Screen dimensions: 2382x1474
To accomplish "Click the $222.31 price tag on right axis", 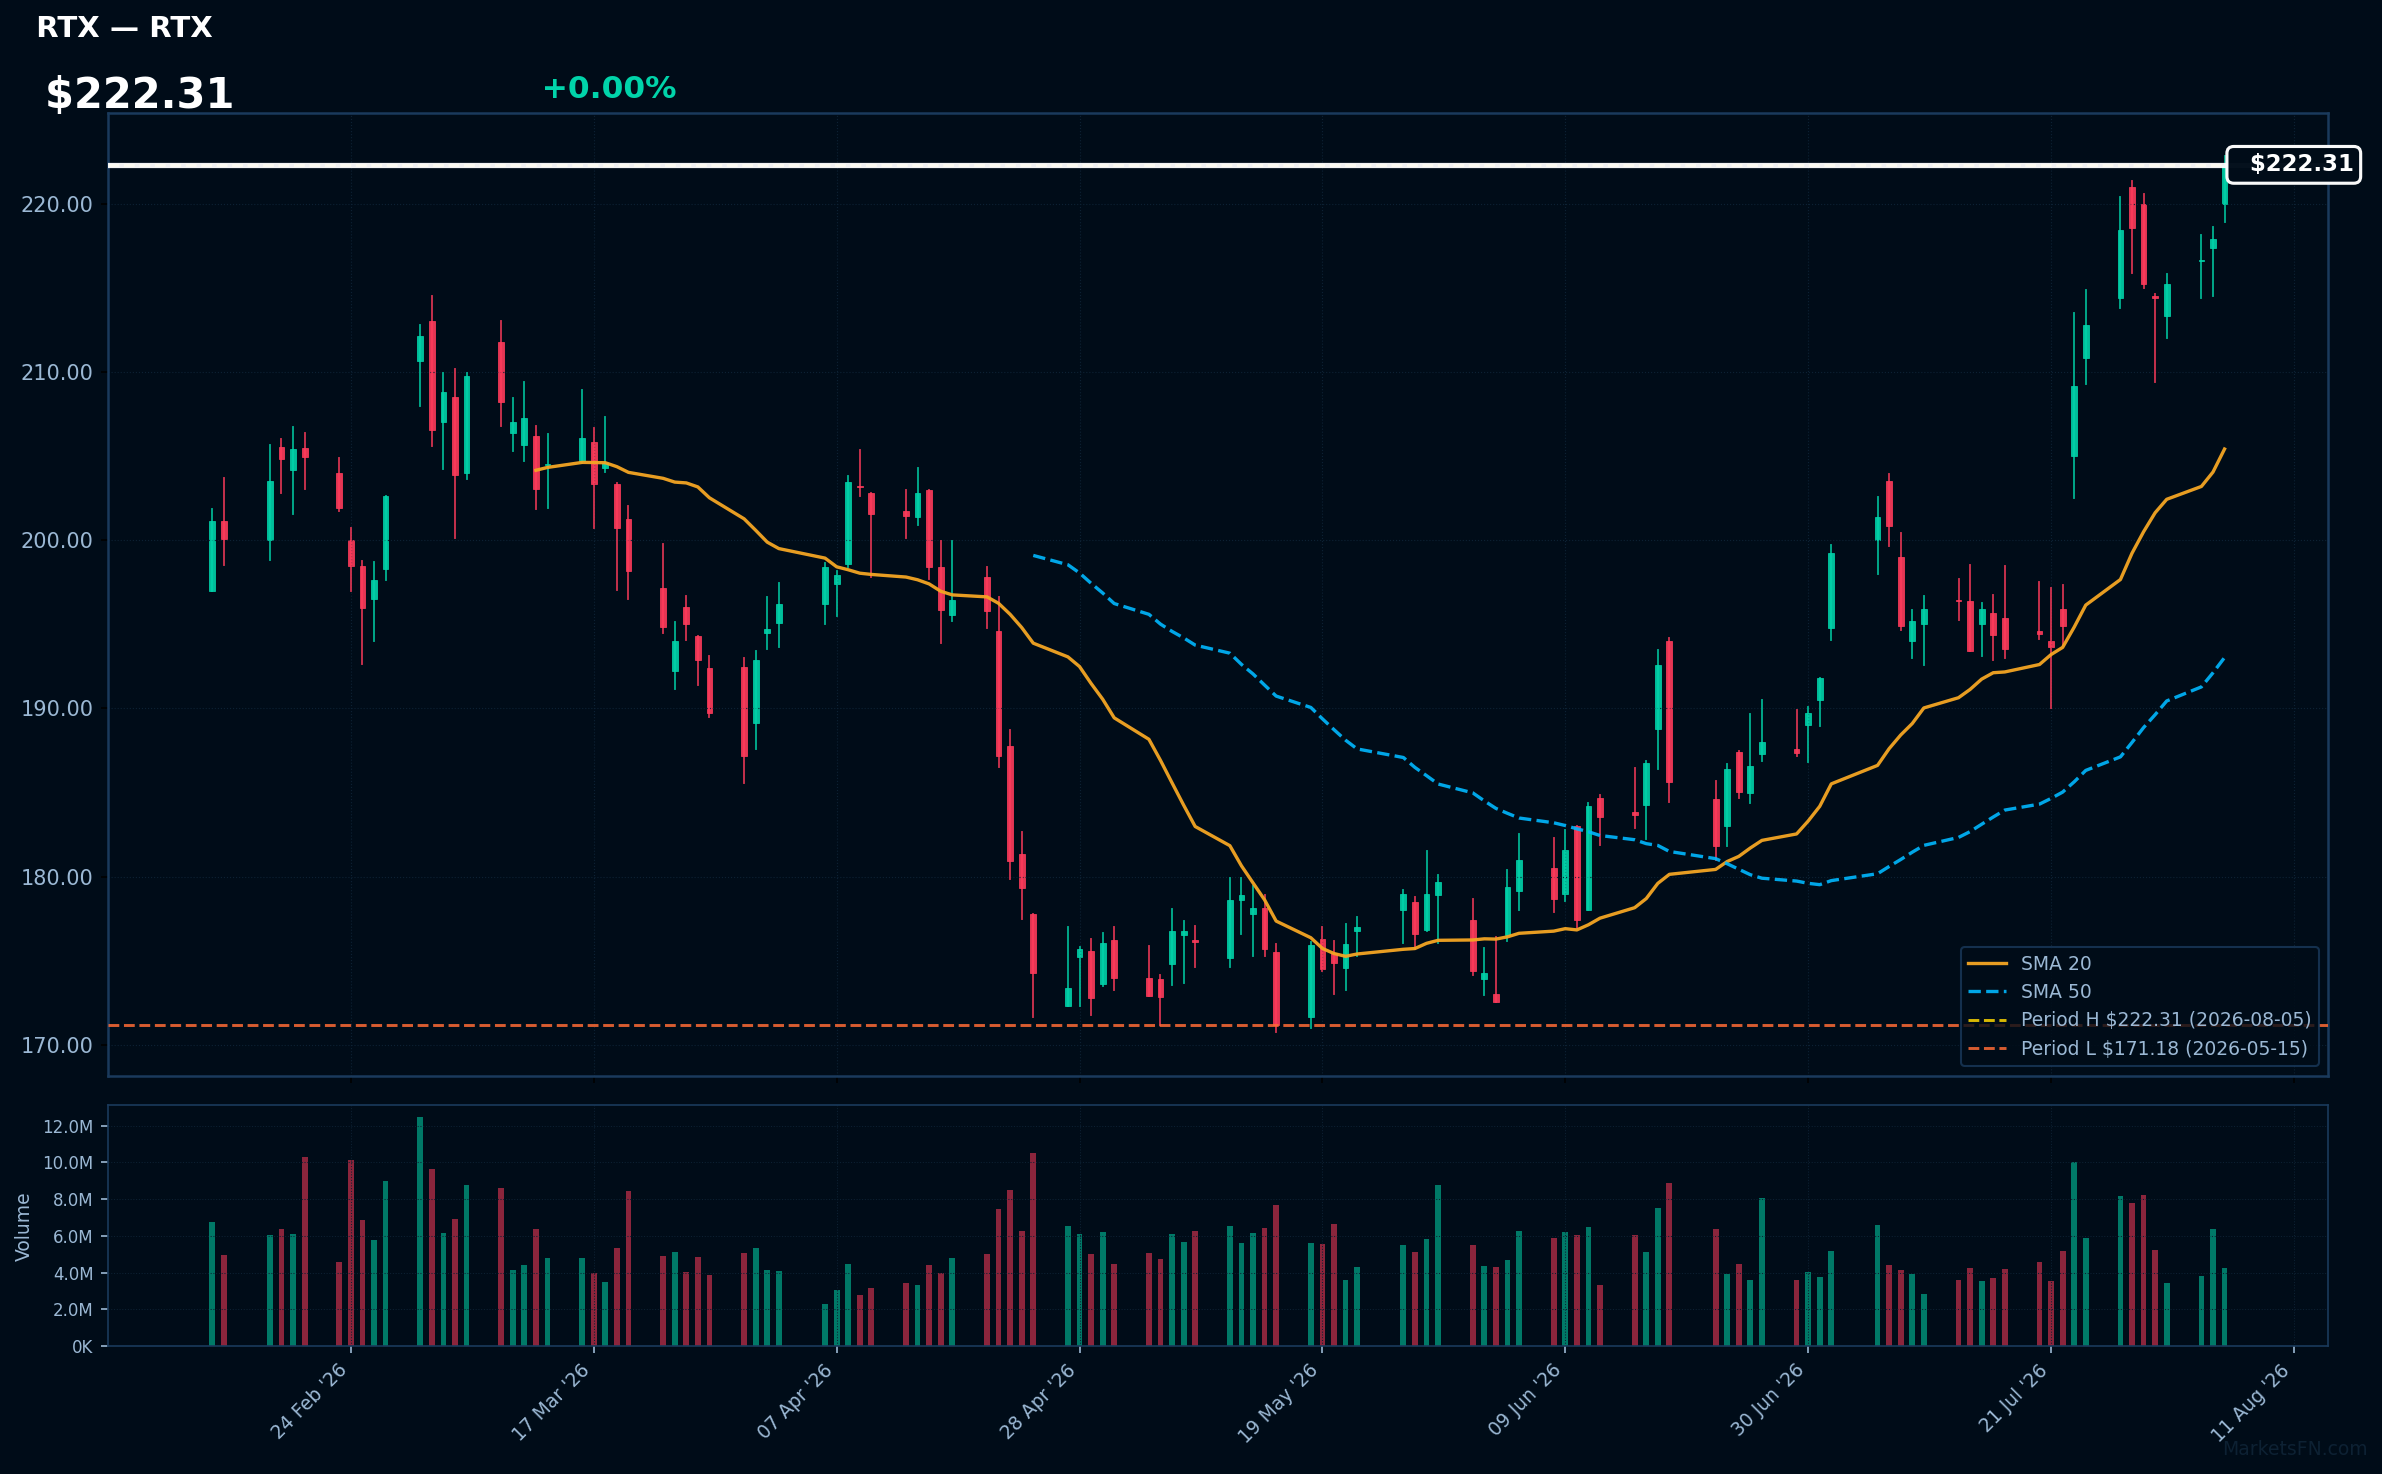I will click(2293, 164).
